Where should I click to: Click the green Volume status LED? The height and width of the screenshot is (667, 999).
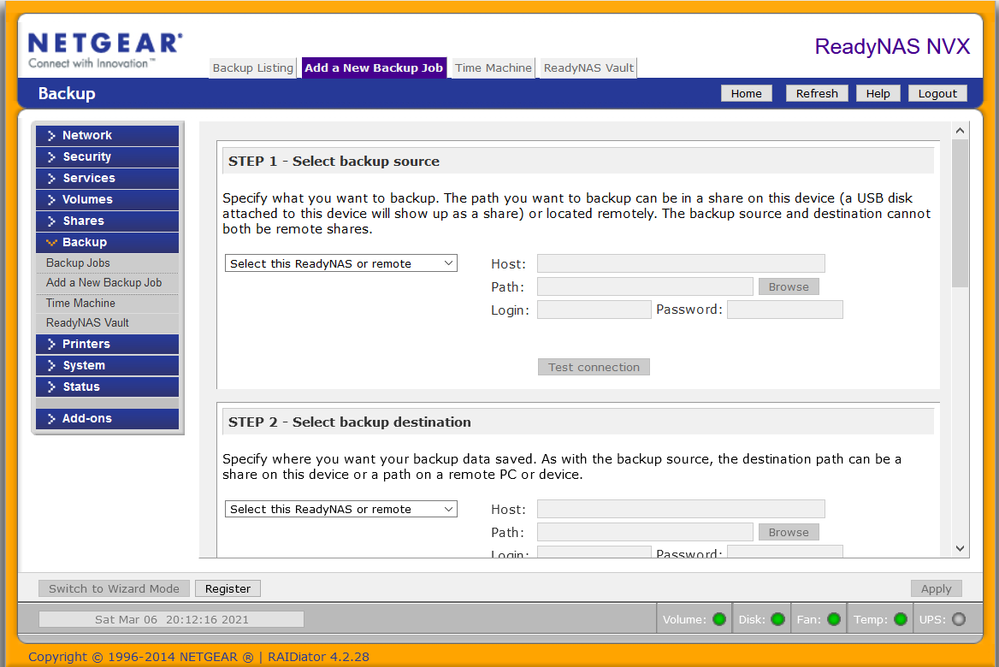click(719, 619)
